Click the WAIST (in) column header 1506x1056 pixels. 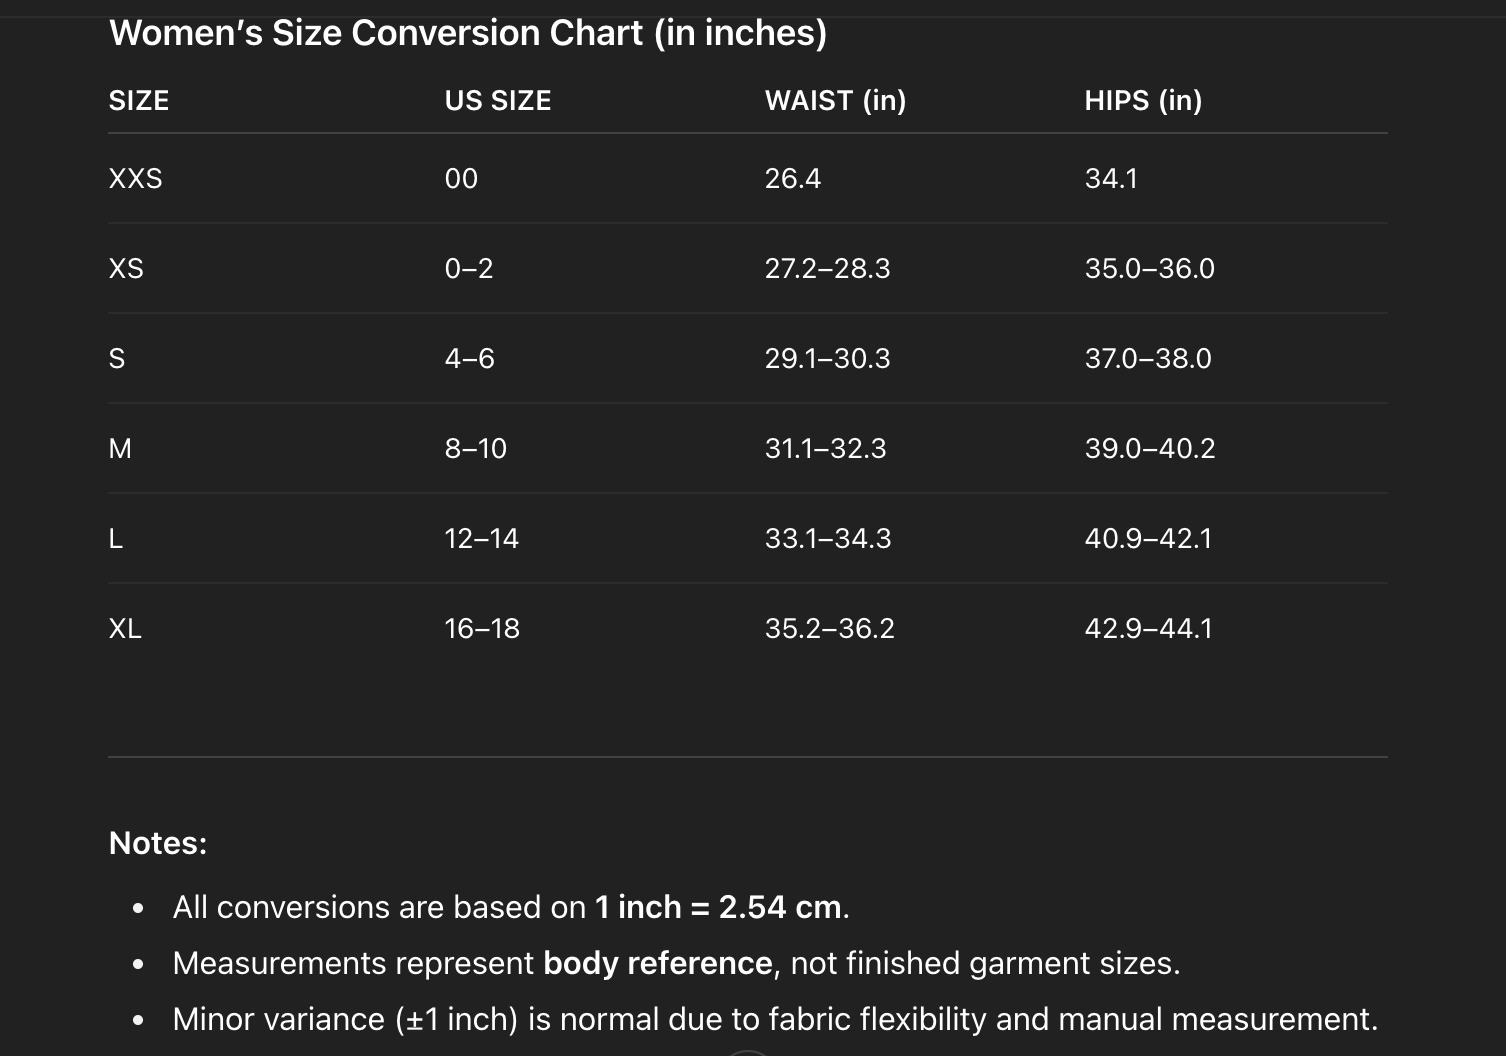click(x=835, y=101)
